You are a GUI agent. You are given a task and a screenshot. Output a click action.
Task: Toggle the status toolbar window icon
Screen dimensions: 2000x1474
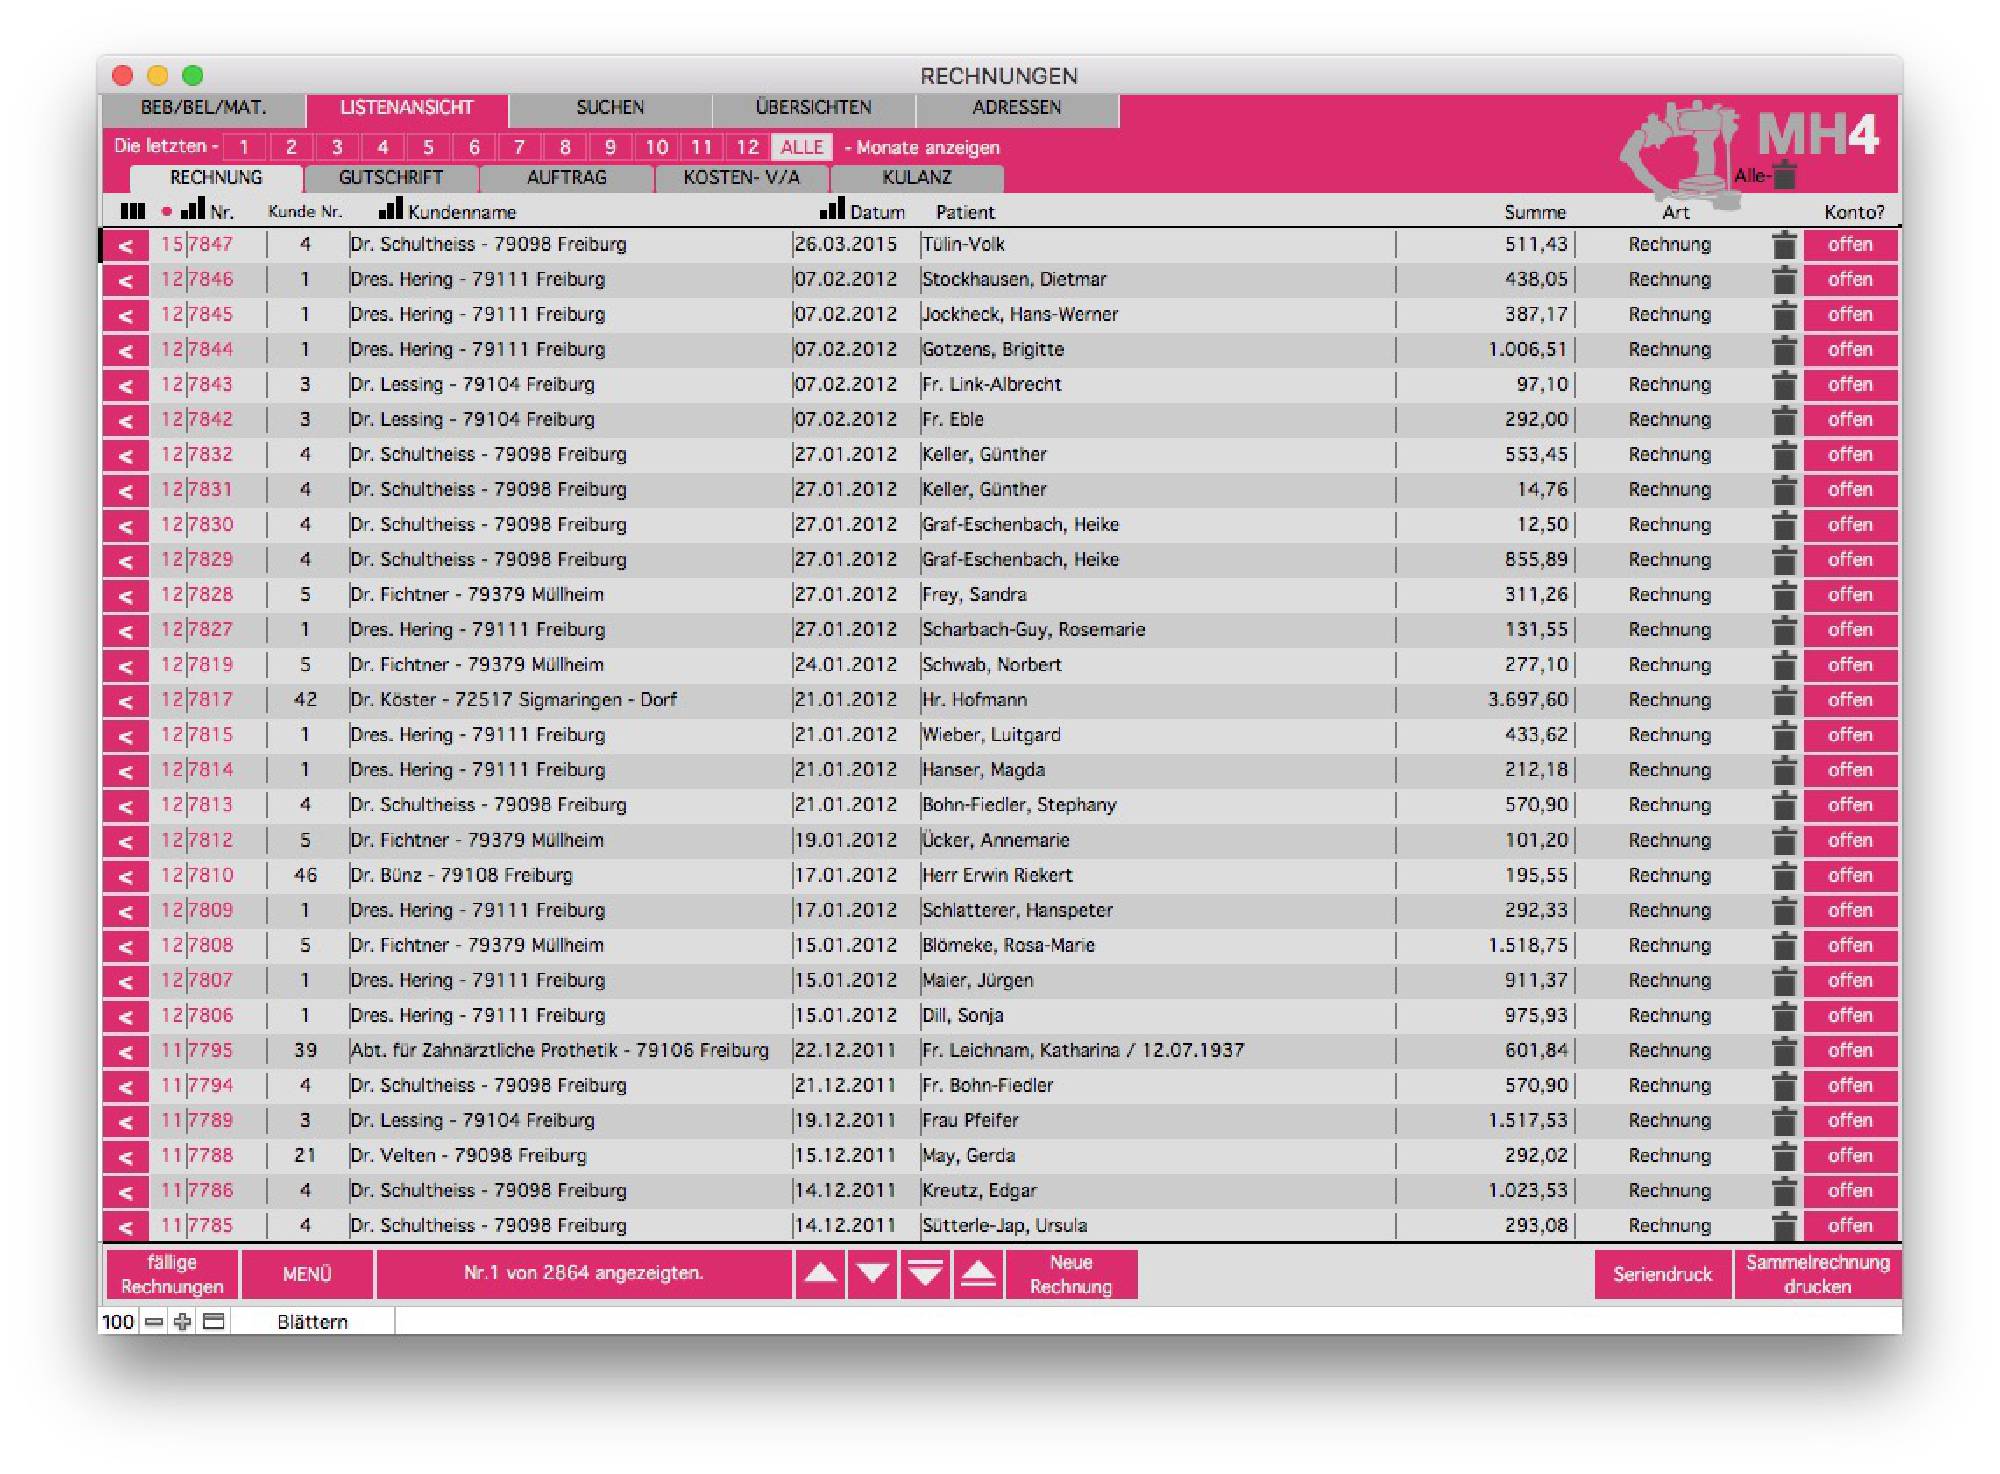click(x=214, y=1322)
